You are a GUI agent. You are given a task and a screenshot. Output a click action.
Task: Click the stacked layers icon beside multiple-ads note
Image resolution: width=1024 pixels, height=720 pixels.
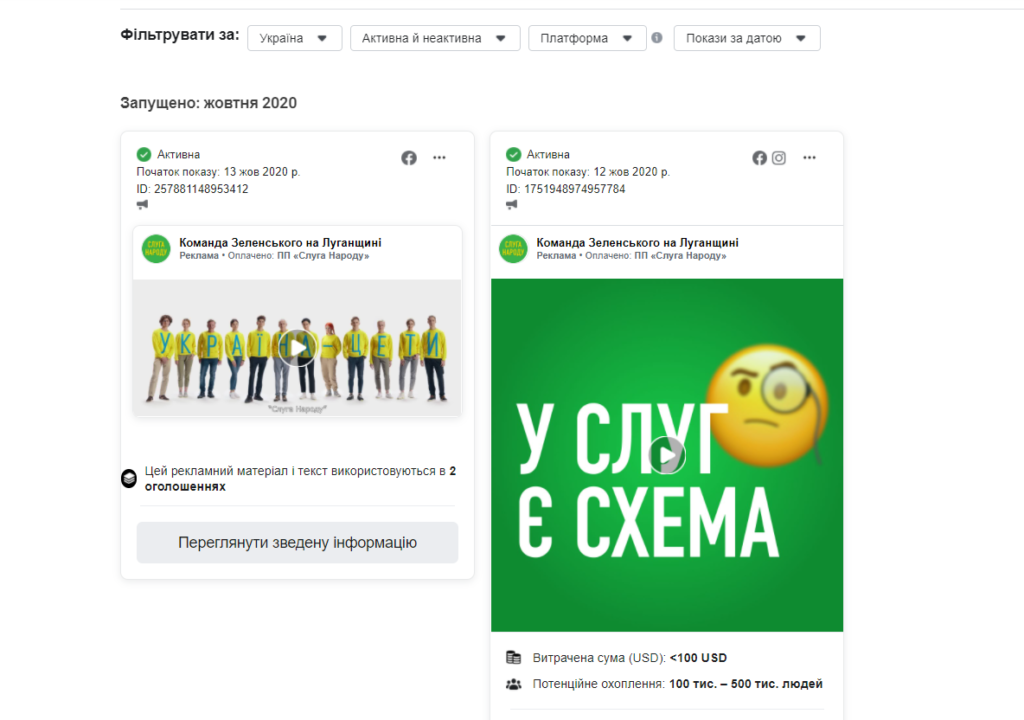[x=129, y=479]
